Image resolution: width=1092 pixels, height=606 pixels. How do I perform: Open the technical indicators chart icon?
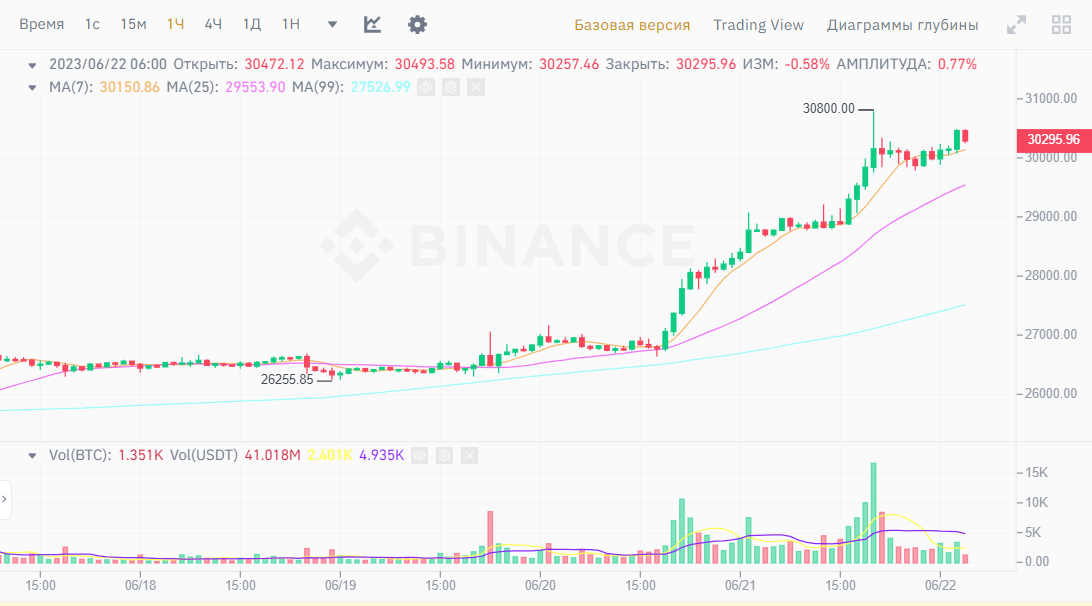click(x=372, y=24)
